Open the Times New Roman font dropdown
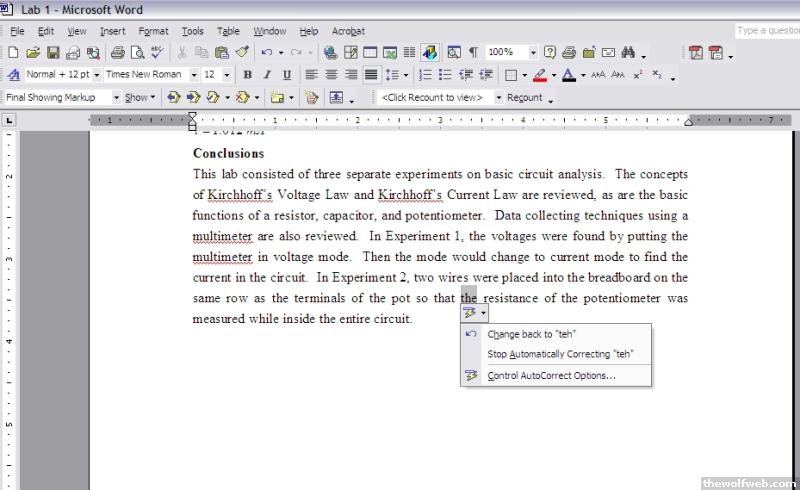 194,75
